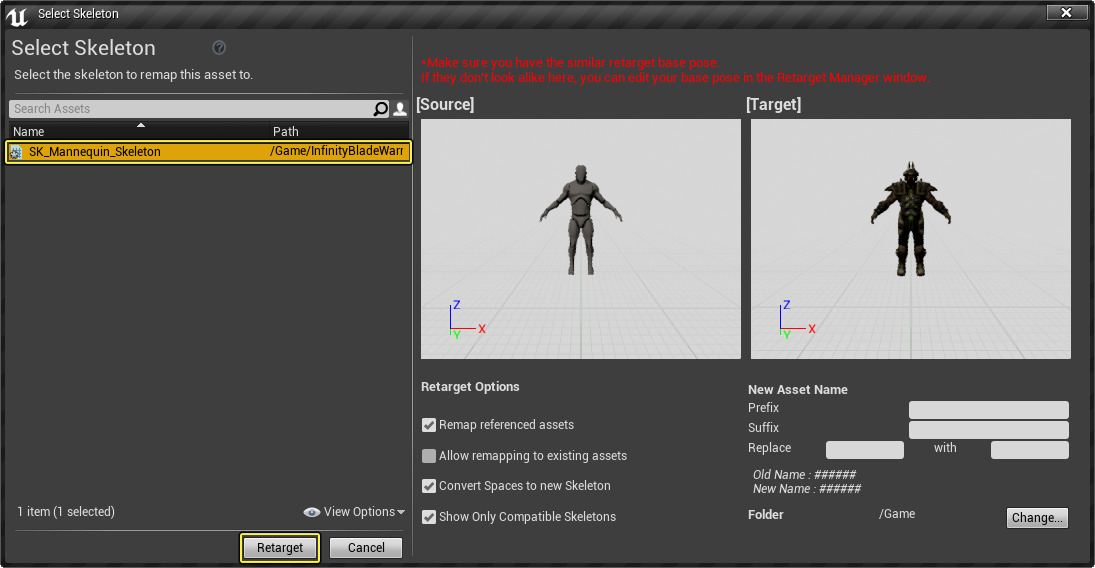Click the Cancel button
The height and width of the screenshot is (568, 1095).
click(x=366, y=548)
